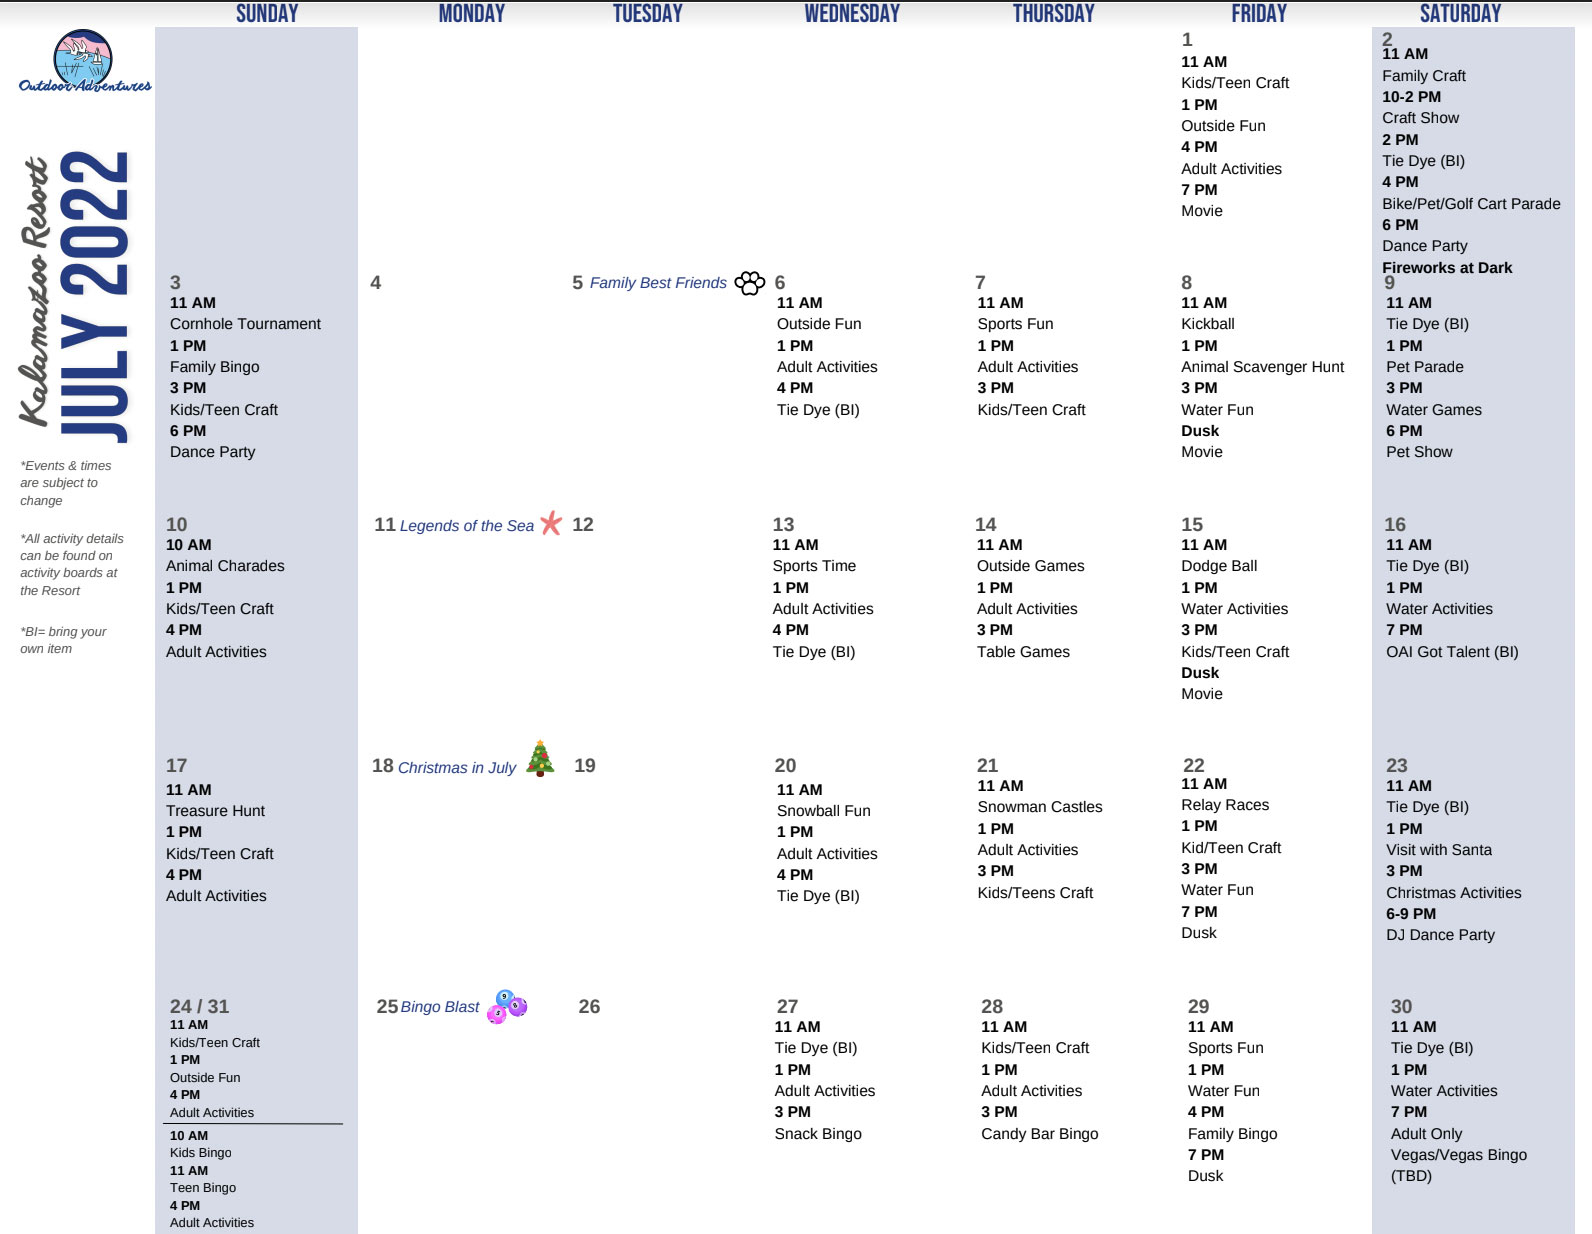Click Animal Charades on July 10
The width and height of the screenshot is (1592, 1234).
pos(225,566)
